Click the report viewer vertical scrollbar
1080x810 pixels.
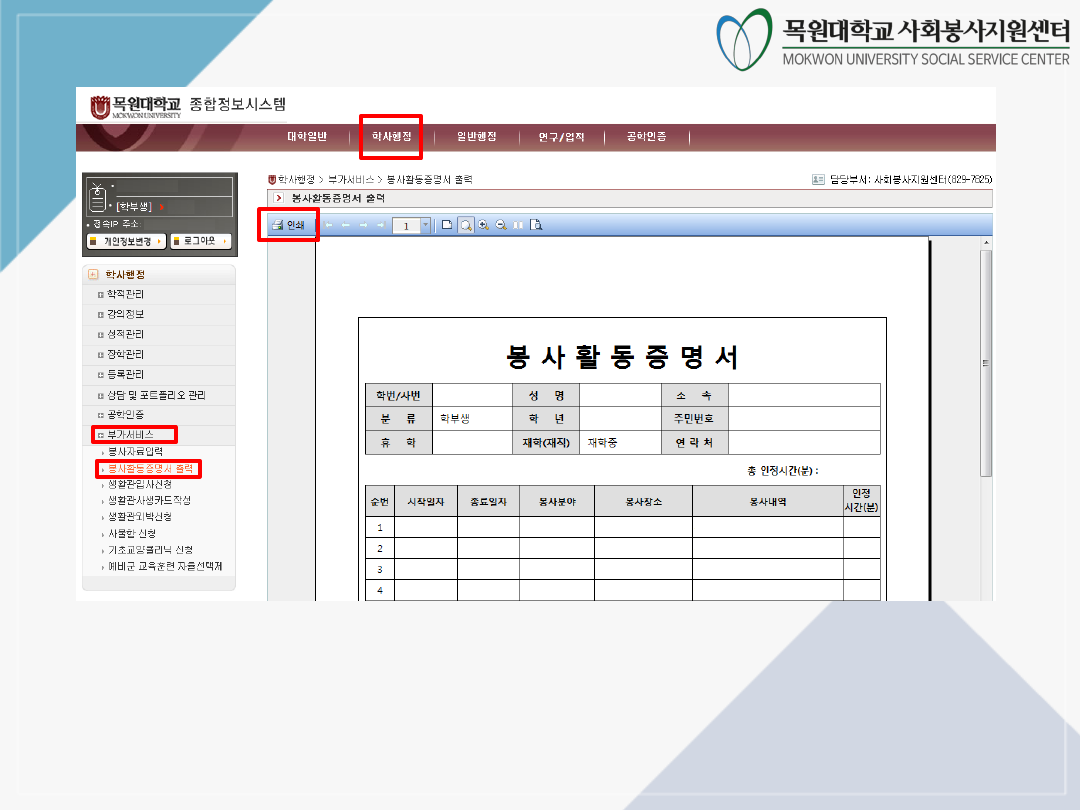coord(985,360)
